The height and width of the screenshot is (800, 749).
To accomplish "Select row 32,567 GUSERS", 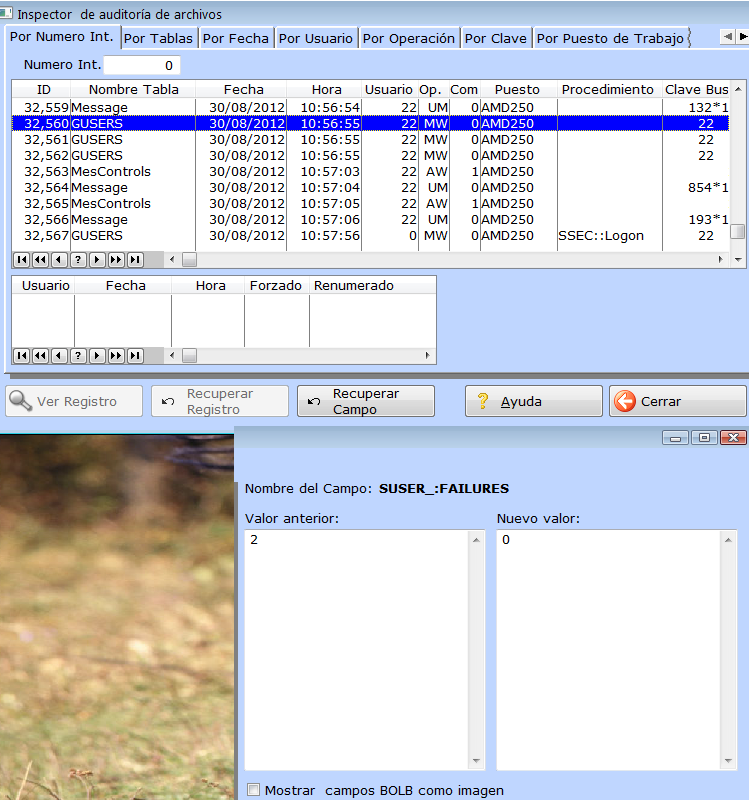I will tap(371, 236).
